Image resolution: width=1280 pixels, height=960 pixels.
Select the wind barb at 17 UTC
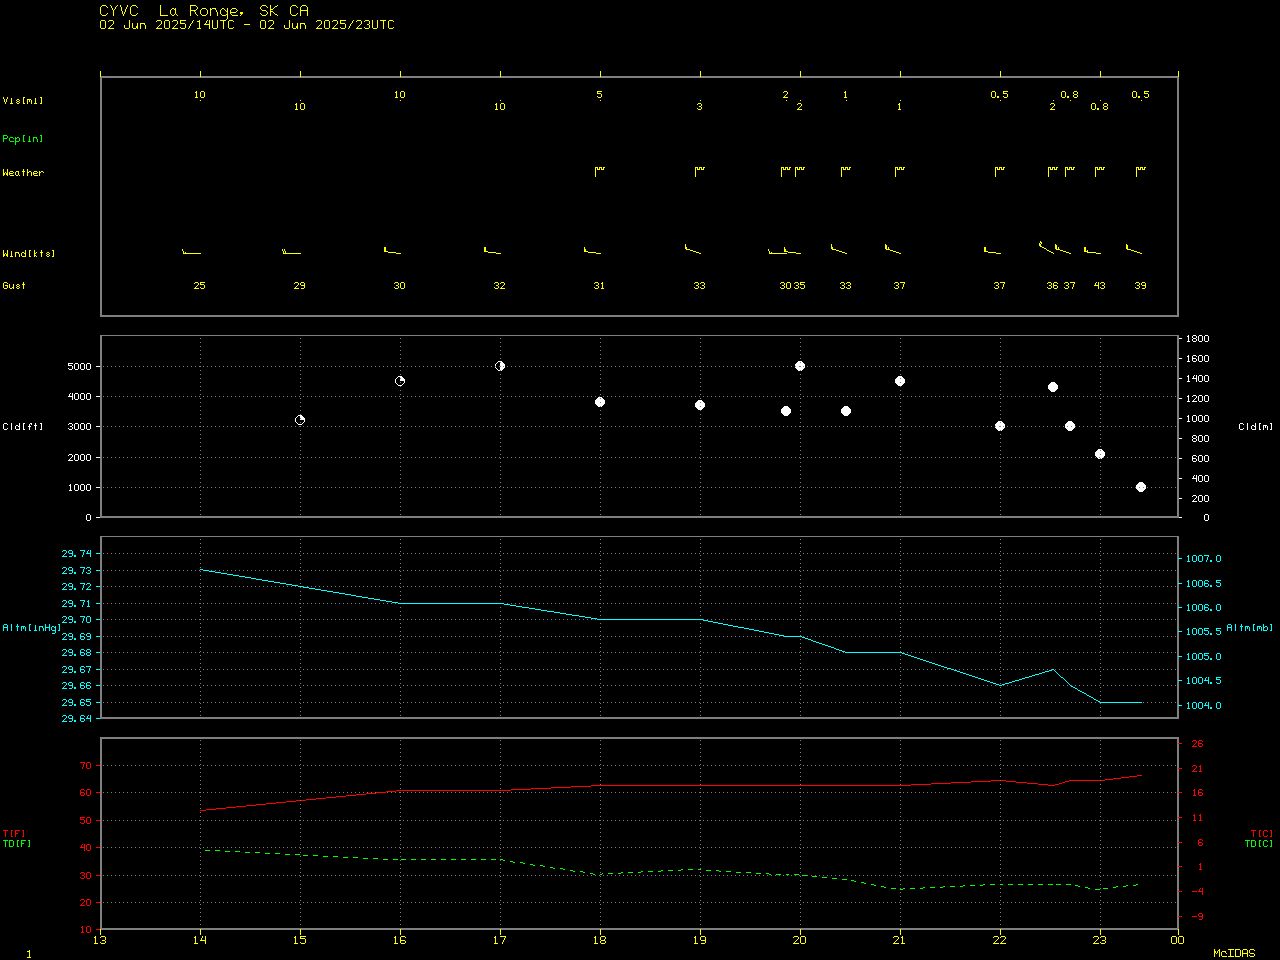click(x=492, y=250)
